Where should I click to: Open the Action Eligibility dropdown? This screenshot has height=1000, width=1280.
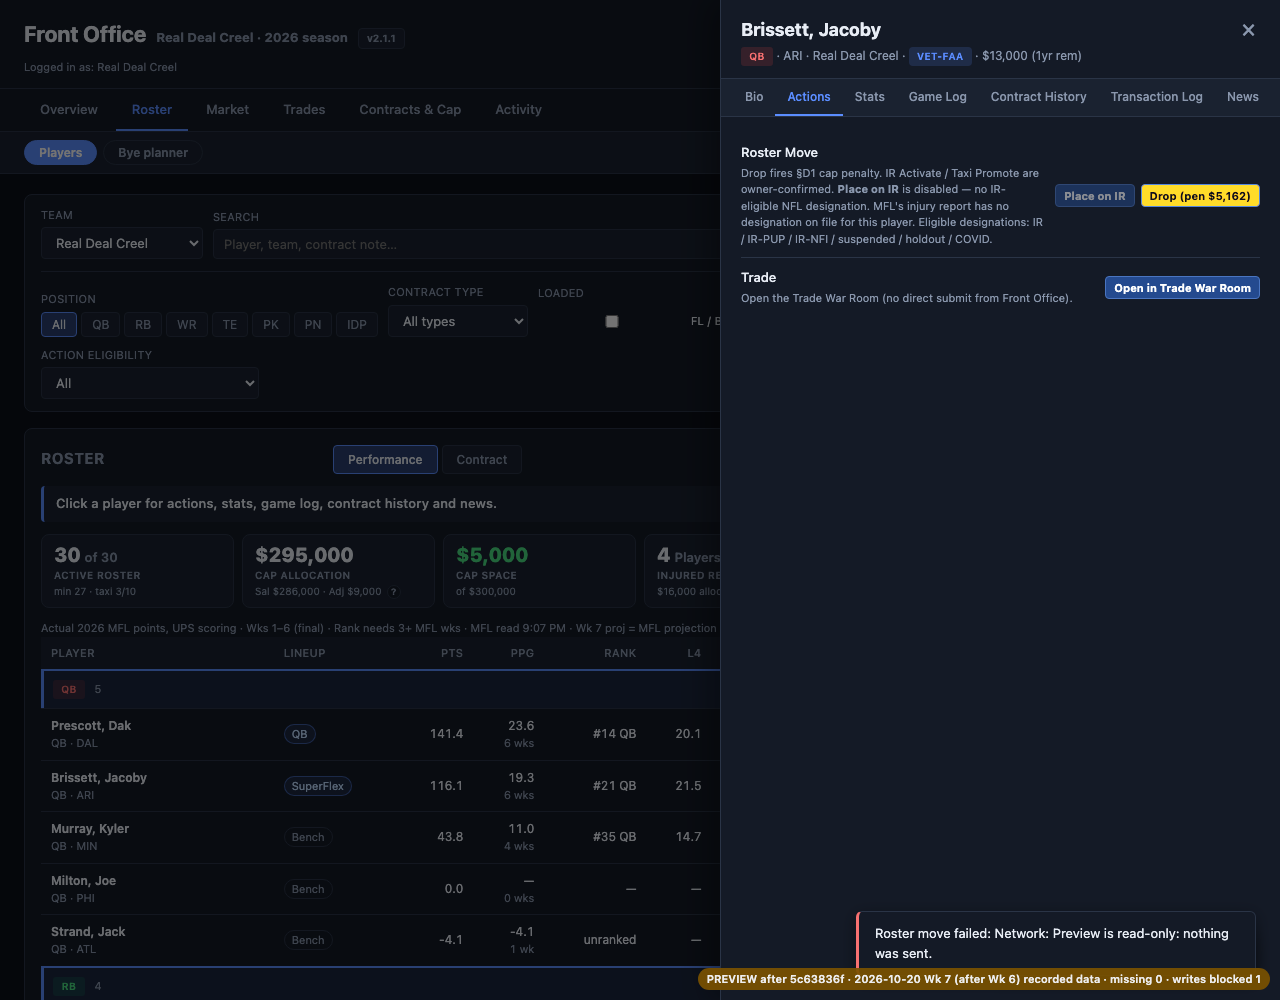click(150, 383)
